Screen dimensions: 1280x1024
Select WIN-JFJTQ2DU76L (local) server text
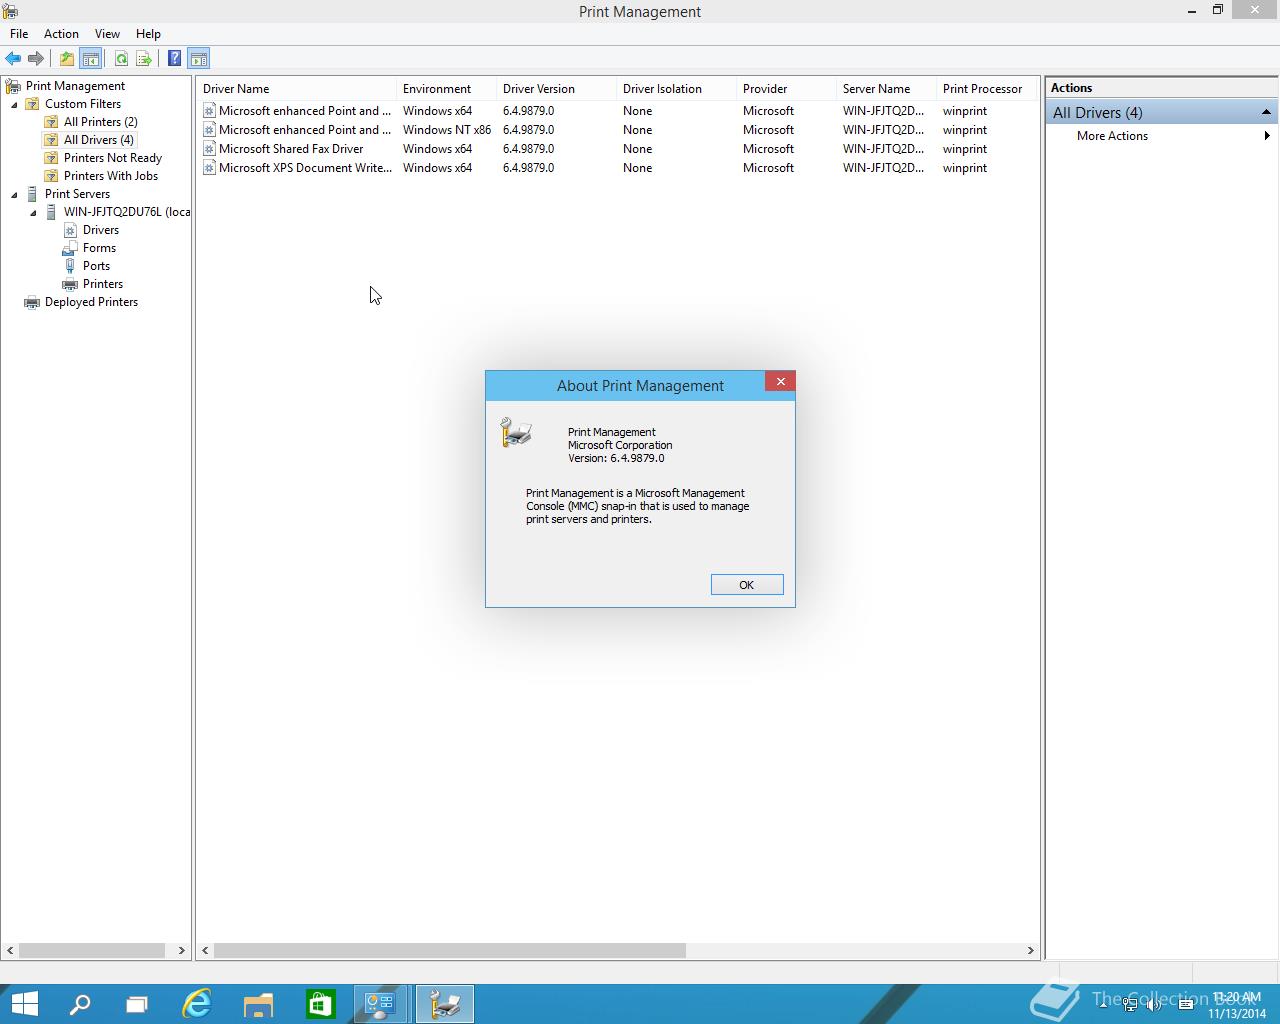tap(127, 212)
